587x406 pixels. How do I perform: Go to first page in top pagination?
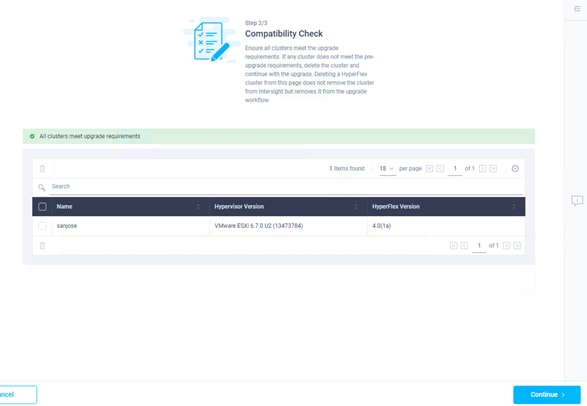pos(429,168)
